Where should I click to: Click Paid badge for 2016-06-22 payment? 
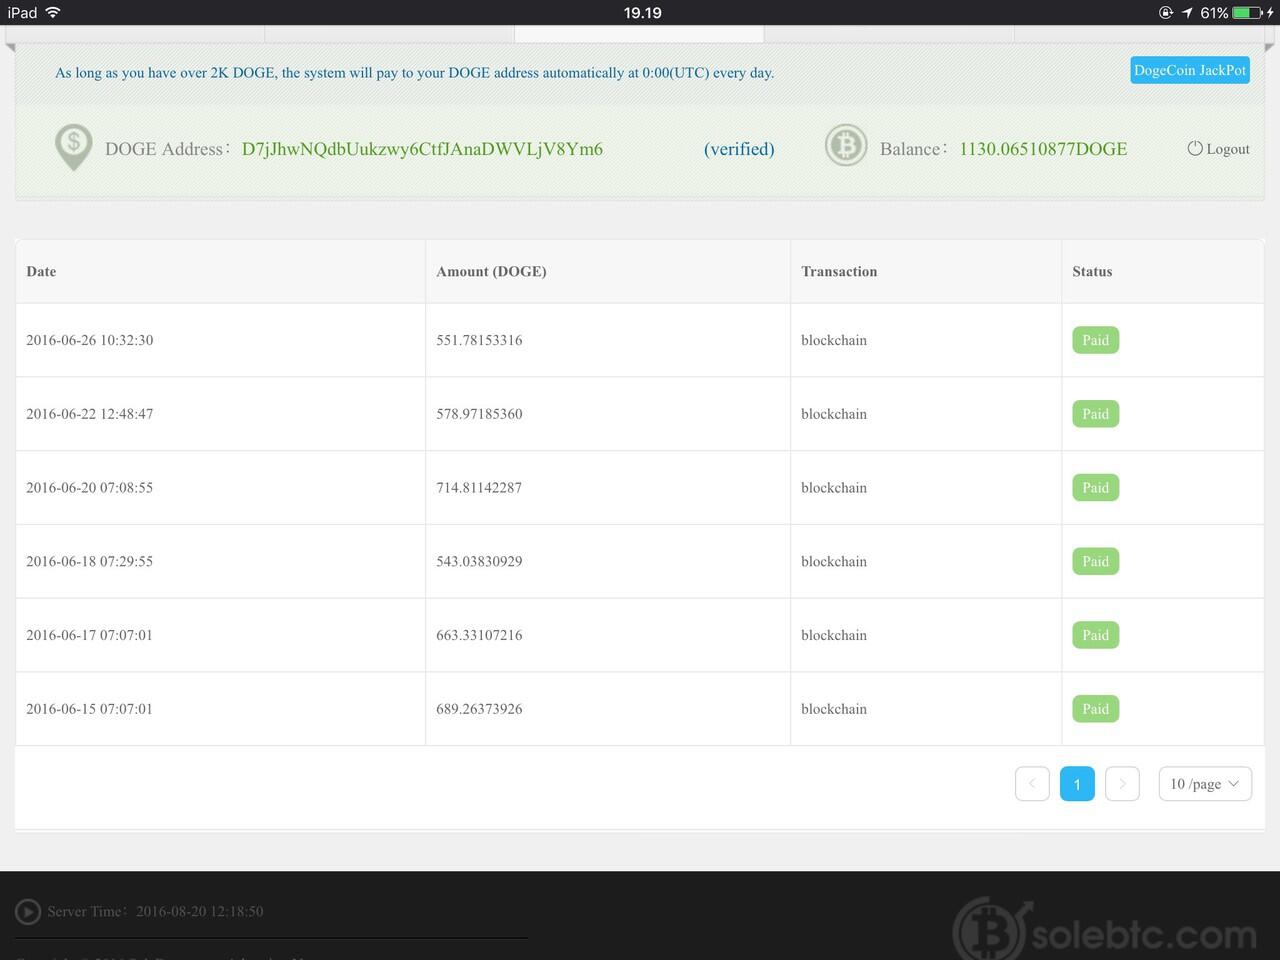(1096, 414)
